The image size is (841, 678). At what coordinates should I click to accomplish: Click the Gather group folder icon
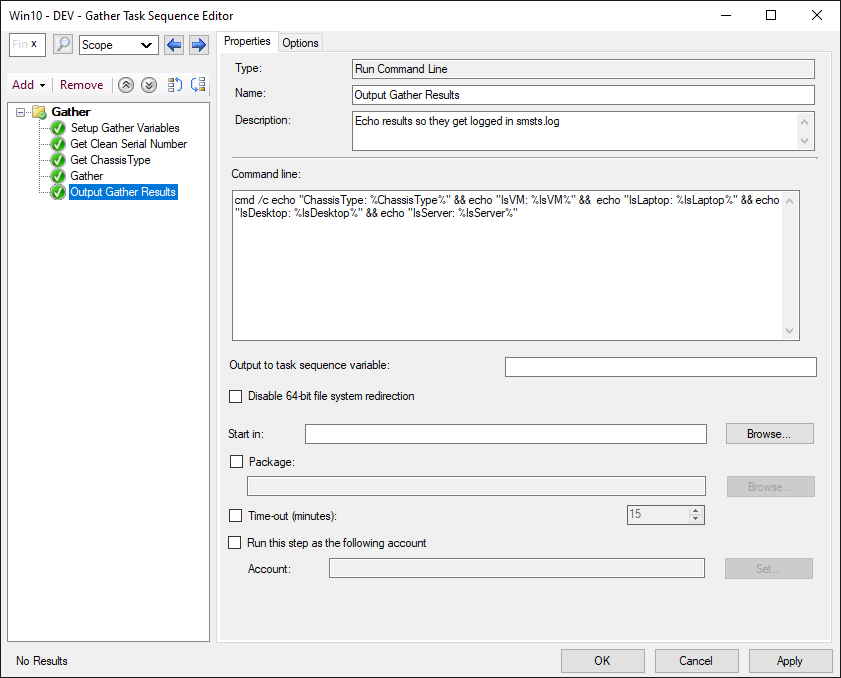coord(39,112)
